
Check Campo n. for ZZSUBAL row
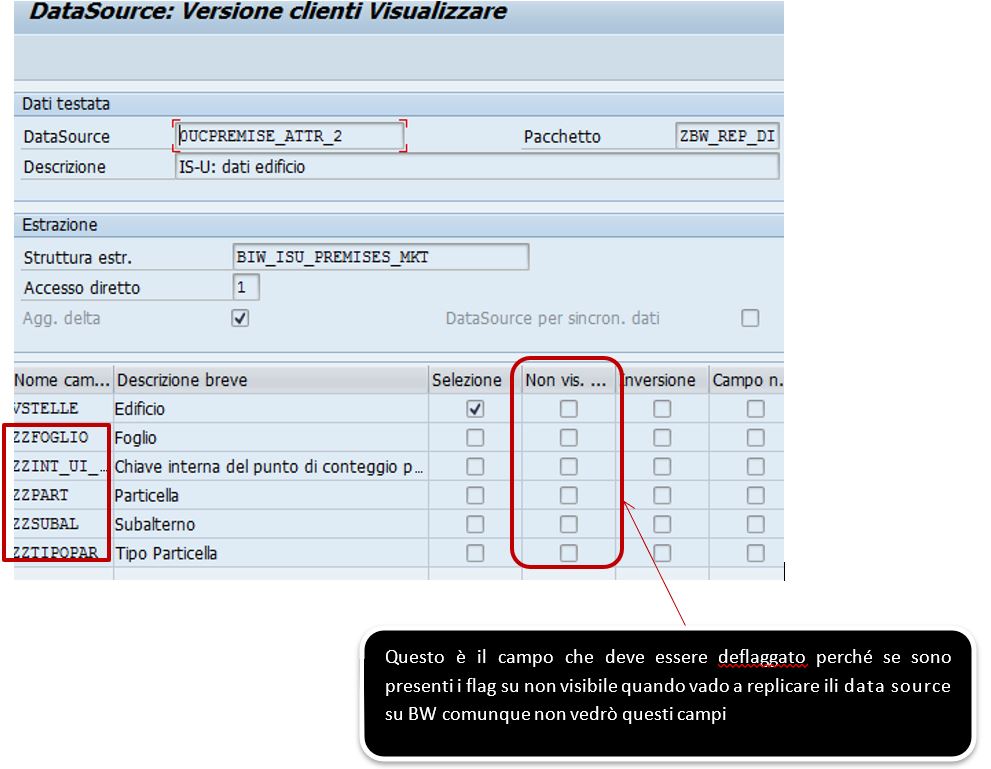pyautogui.click(x=756, y=524)
